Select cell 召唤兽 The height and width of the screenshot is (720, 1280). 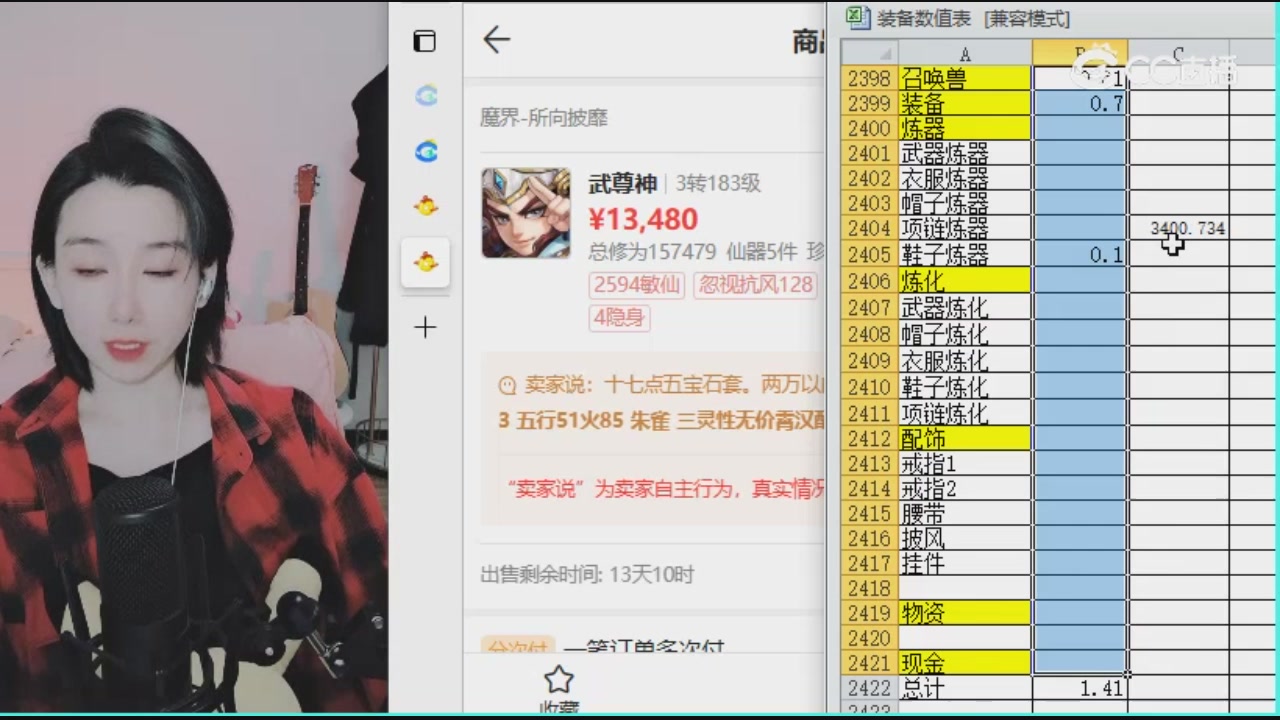coord(965,78)
